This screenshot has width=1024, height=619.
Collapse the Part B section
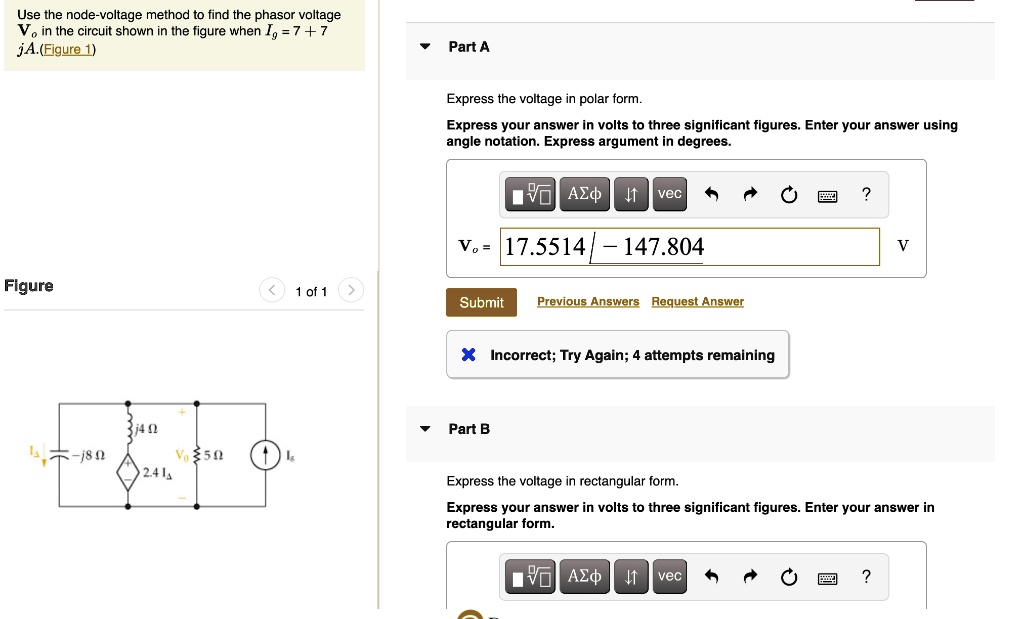pyautogui.click(x=424, y=428)
